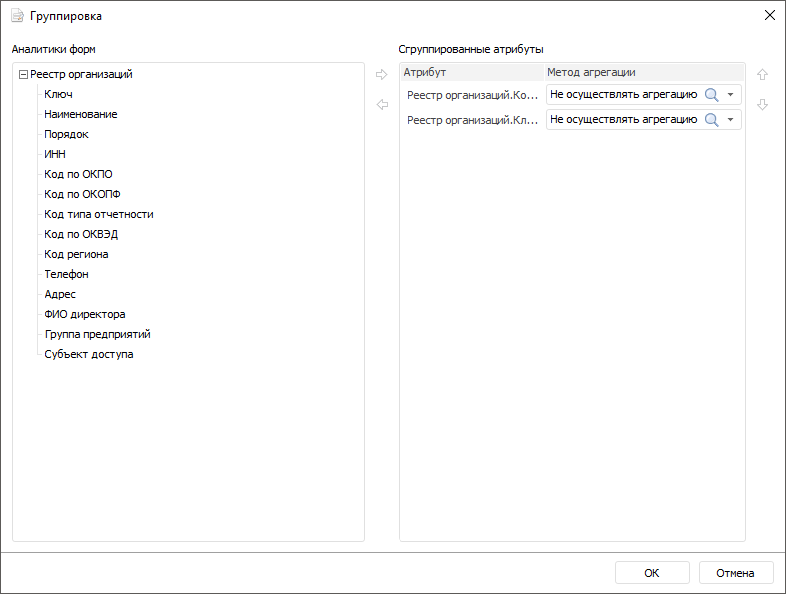Select the Группа предприятий item

point(97,334)
